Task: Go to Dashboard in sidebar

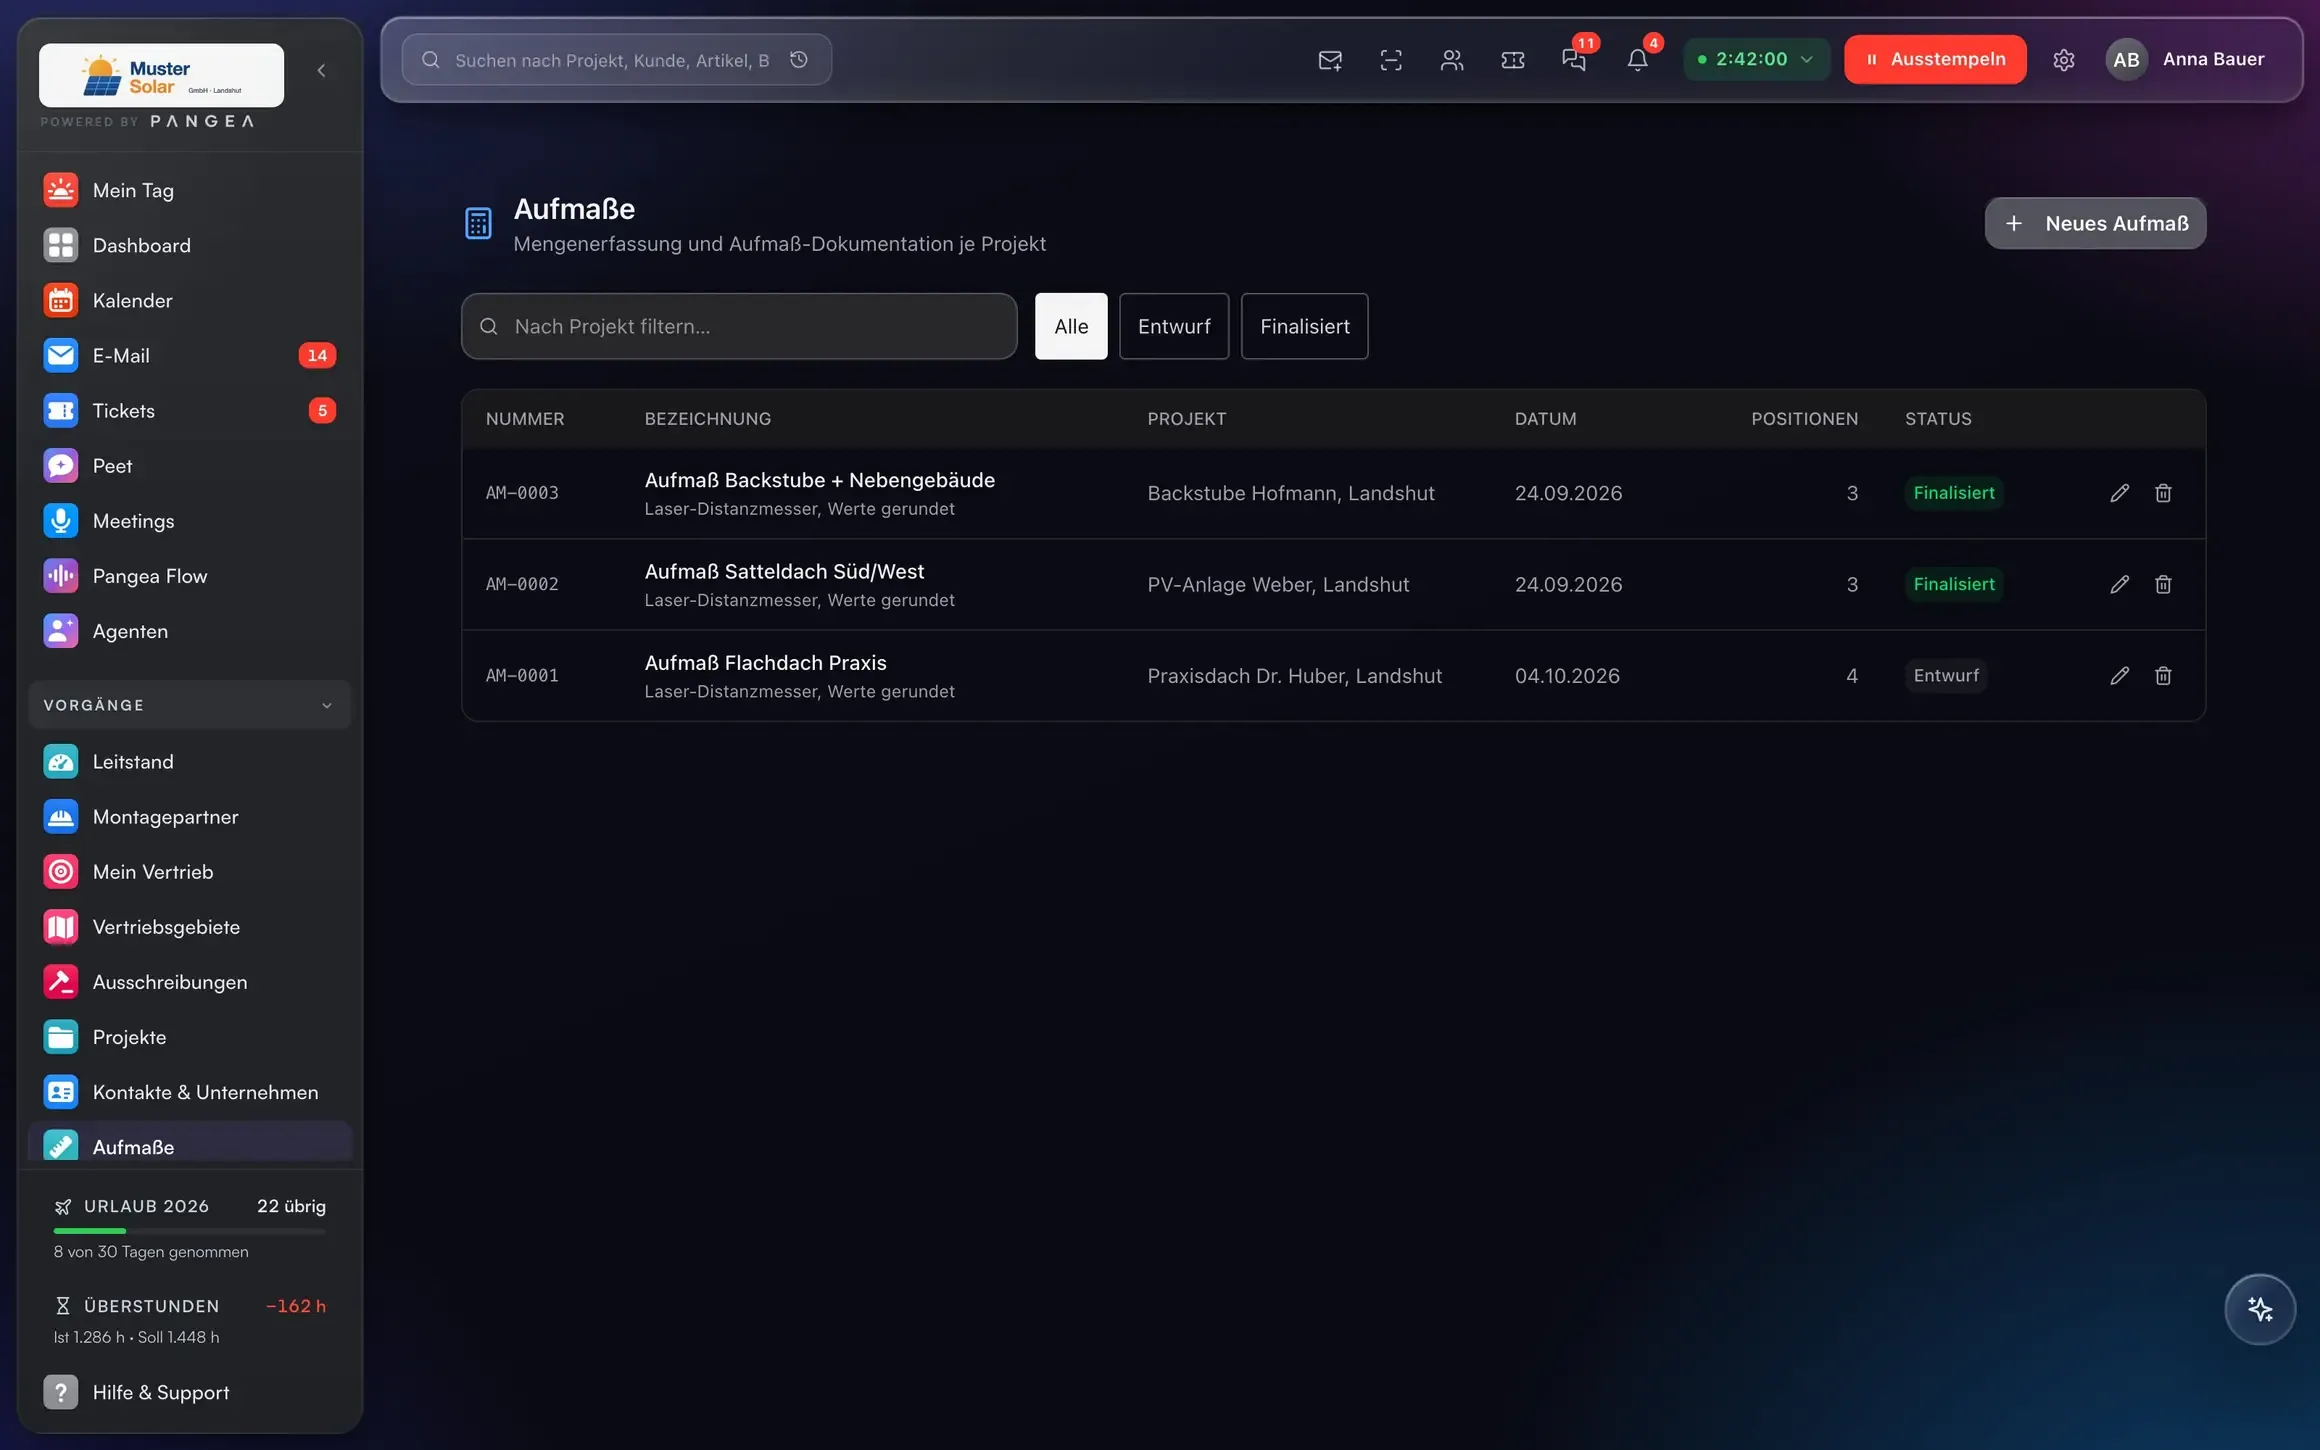Action: point(189,245)
